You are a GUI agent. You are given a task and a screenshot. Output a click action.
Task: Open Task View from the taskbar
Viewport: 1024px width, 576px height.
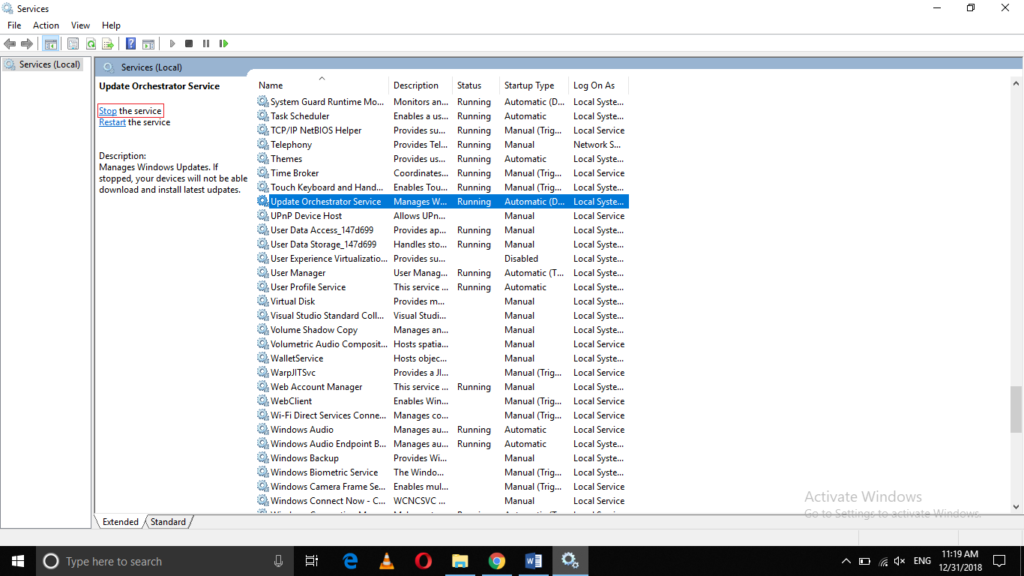click(312, 561)
